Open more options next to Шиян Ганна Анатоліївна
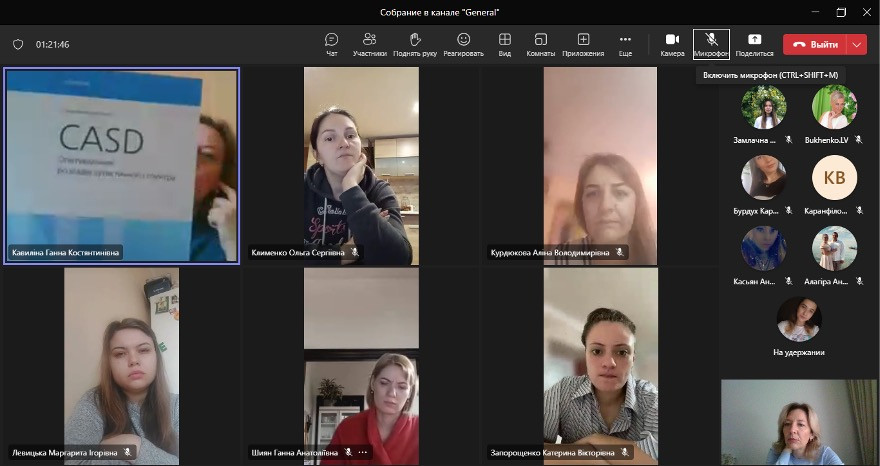This screenshot has height=466, width=880. (363, 452)
